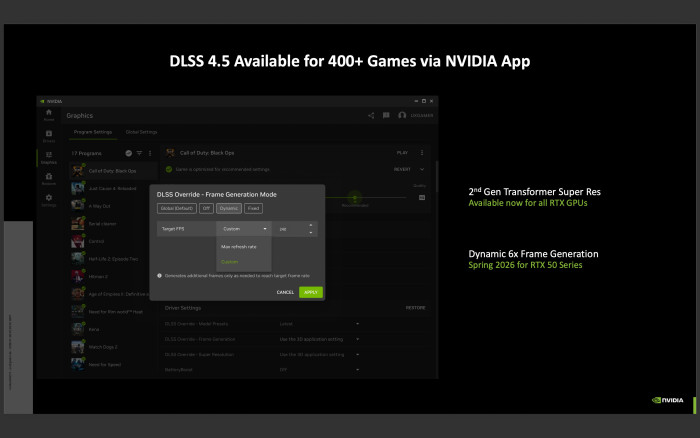700x438 pixels.
Task: Select Kena in program list
Action: coord(114,330)
